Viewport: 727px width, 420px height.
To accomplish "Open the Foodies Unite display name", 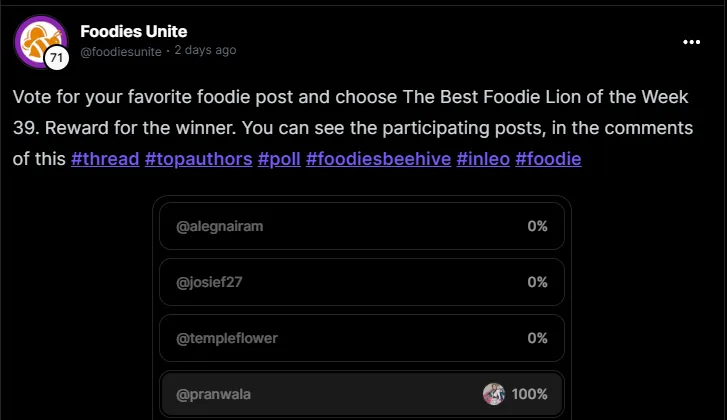I will pyautogui.click(x=134, y=31).
